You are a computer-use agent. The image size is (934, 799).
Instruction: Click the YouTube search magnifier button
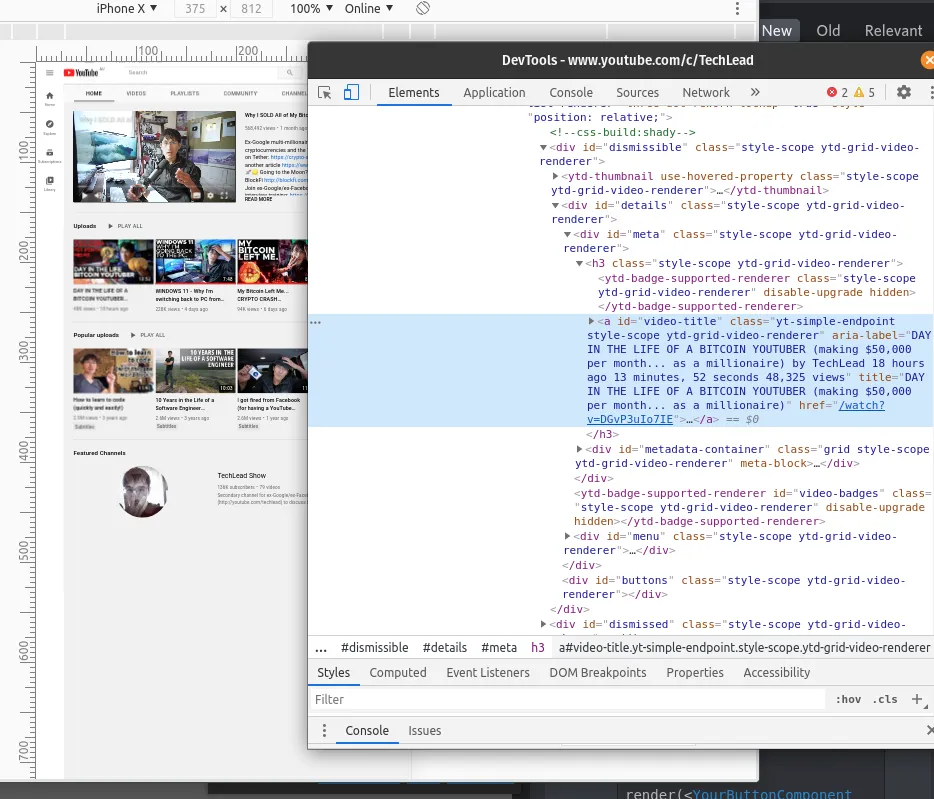pyautogui.click(x=289, y=72)
